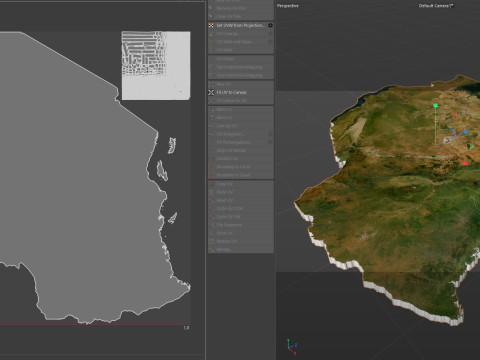Click the Restore UV icon
This screenshot has height=360, width=480.
tap(211, 241)
